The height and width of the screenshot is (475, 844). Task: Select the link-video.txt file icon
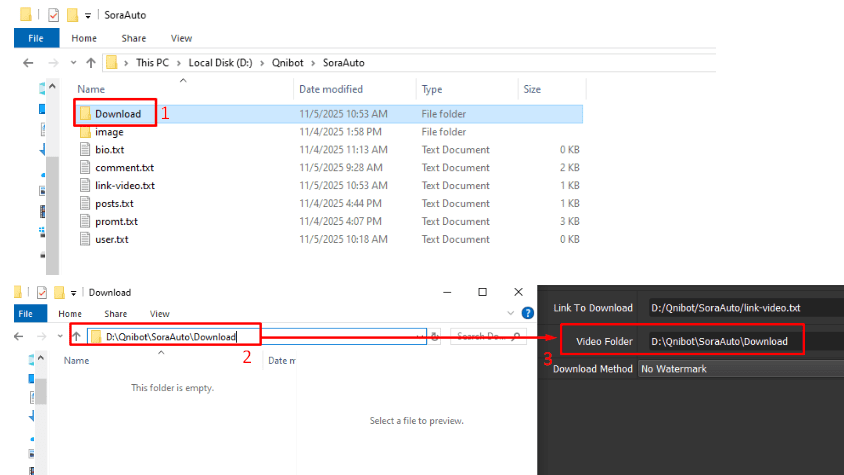[x=85, y=185]
